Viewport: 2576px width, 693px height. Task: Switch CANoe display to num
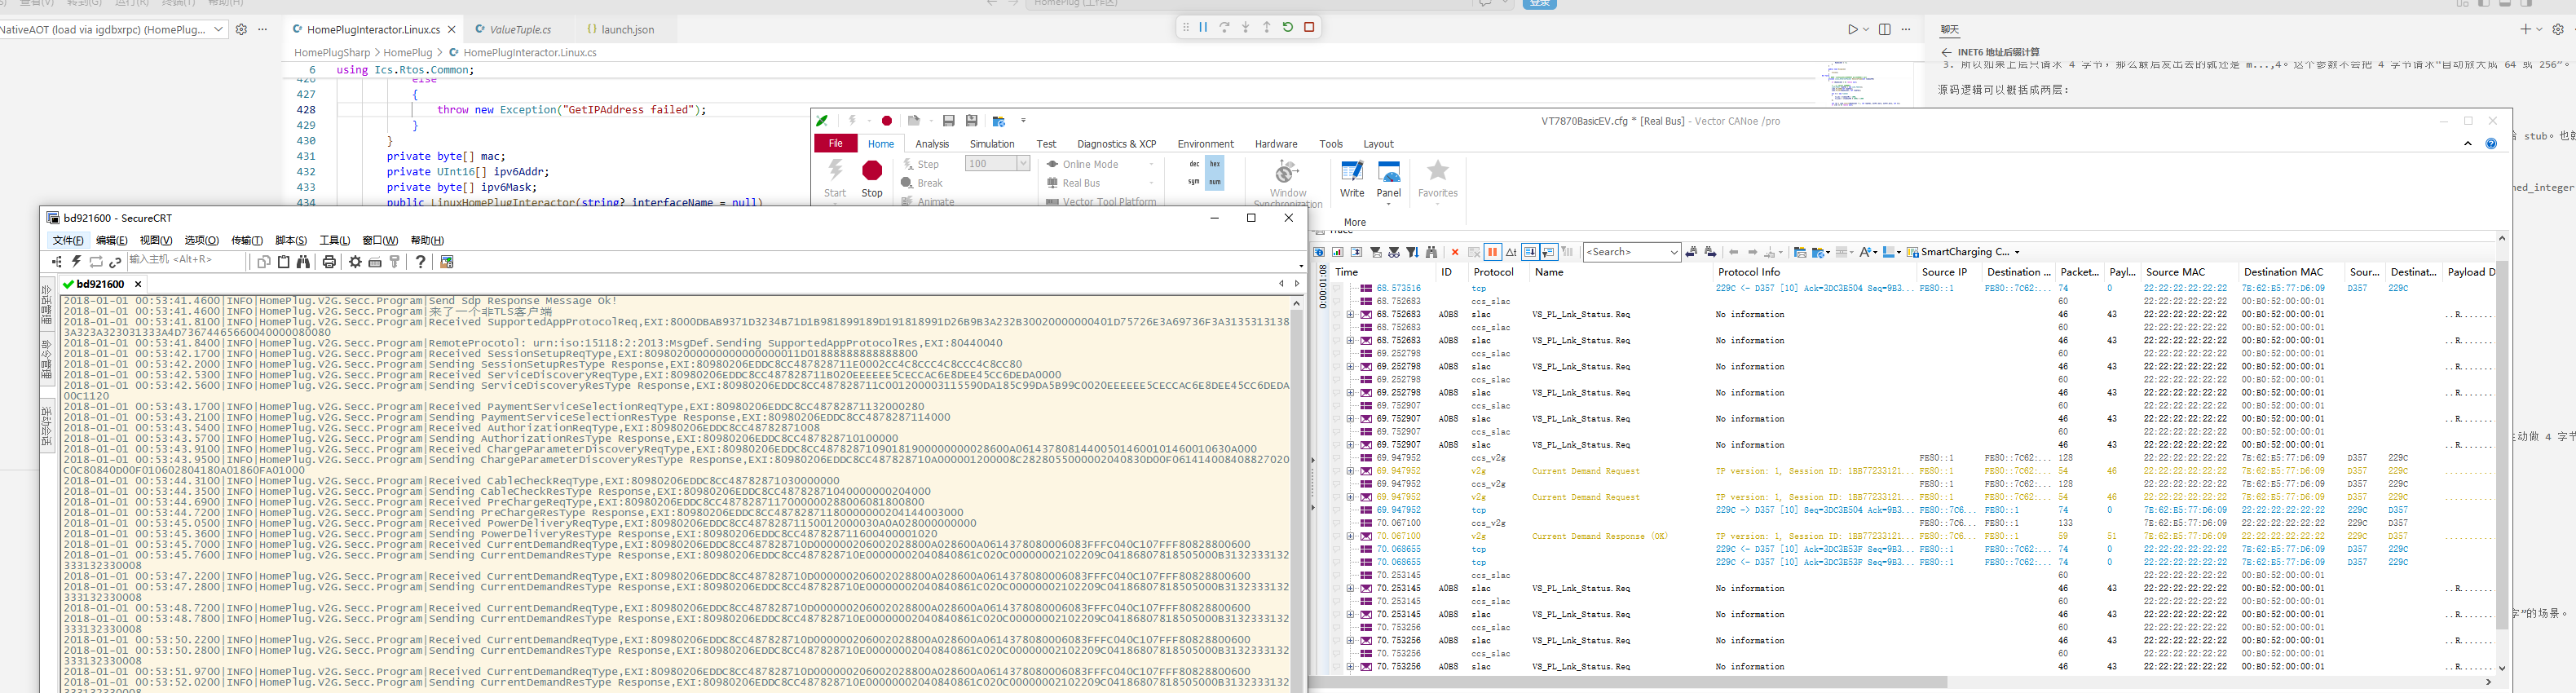point(1214,182)
